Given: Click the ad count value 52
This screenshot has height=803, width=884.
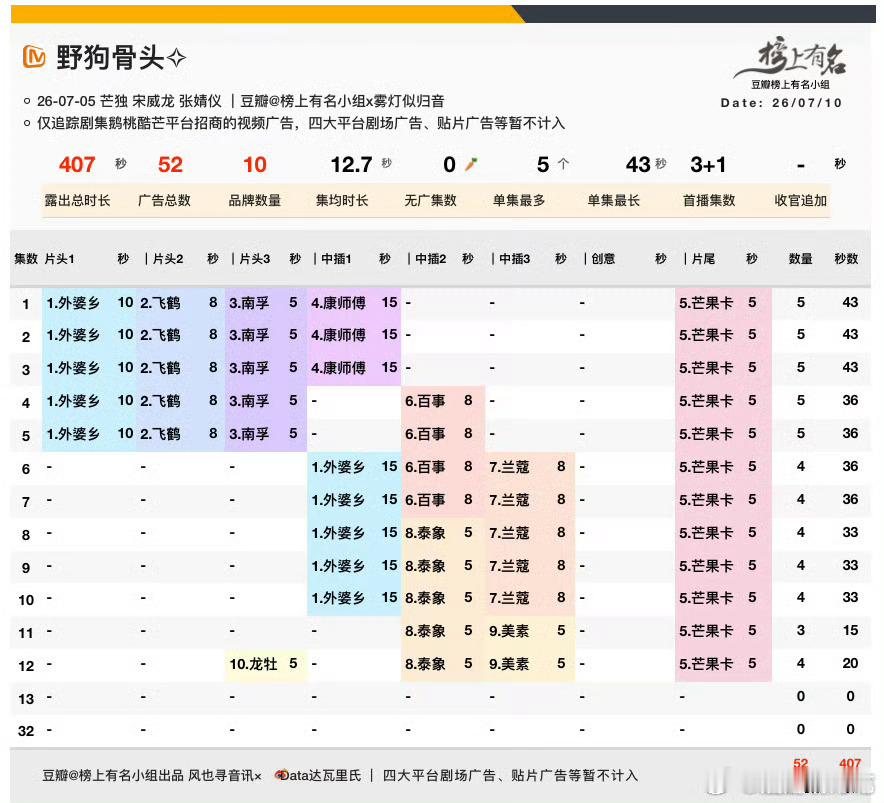Looking at the screenshot, I should 170,165.
